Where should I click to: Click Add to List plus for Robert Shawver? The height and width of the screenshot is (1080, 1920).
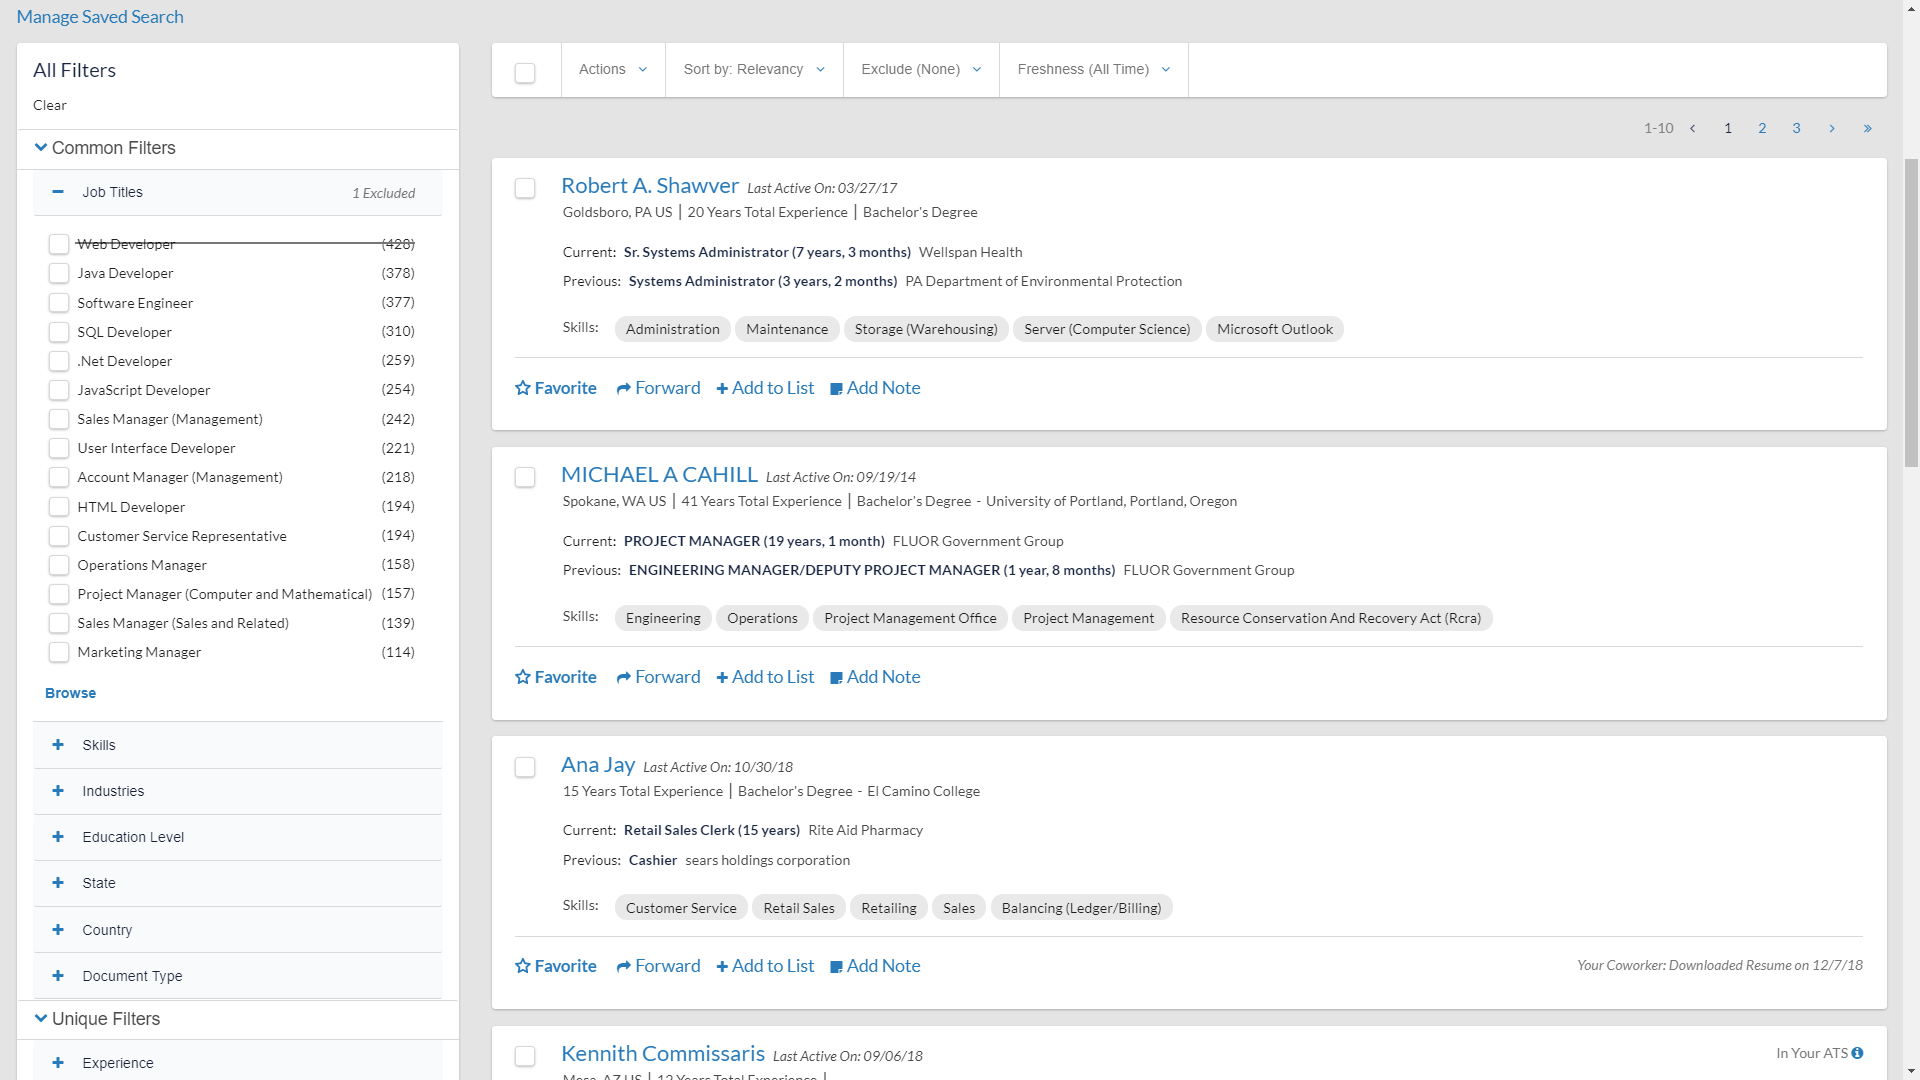[722, 389]
